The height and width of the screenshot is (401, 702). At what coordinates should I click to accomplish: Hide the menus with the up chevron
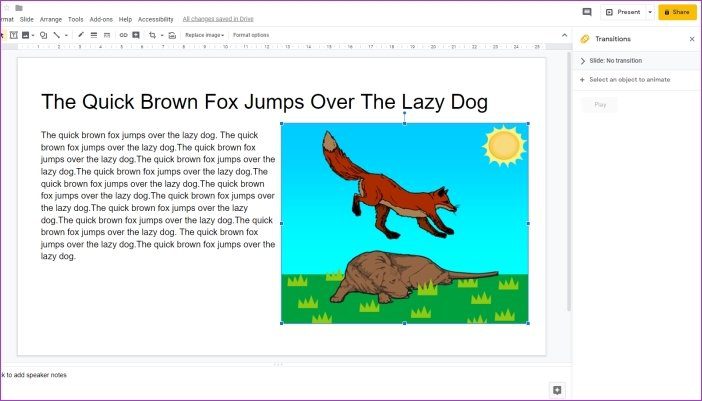point(564,35)
